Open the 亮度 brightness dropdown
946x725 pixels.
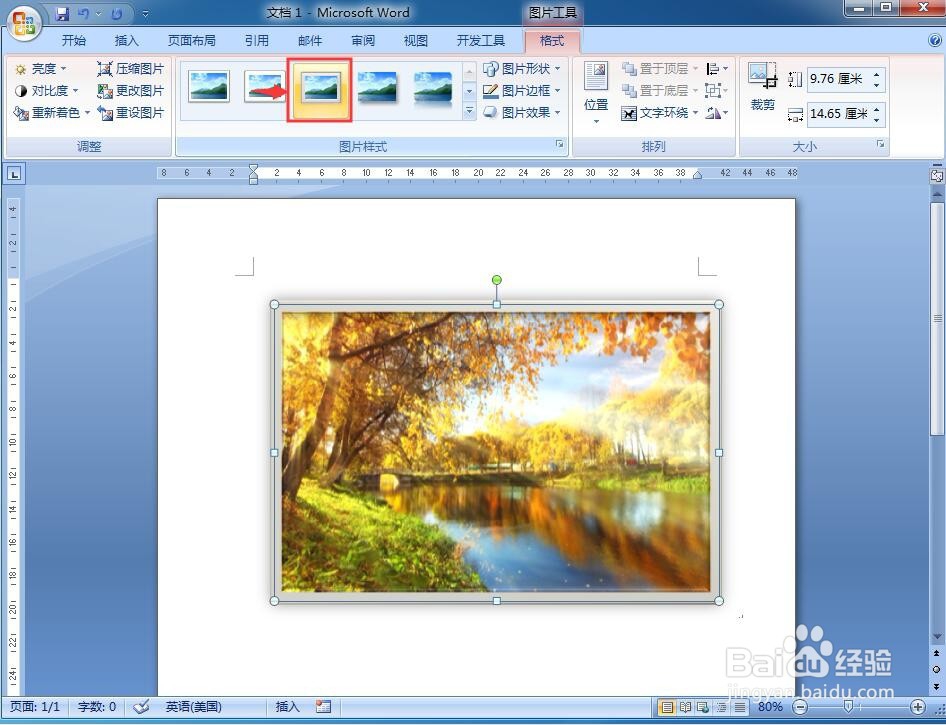pos(40,69)
